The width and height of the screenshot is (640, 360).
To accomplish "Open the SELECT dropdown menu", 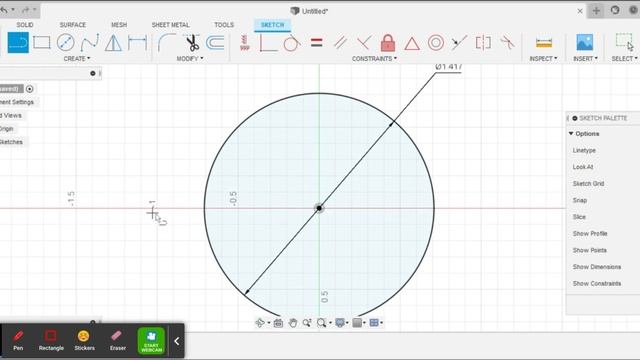I will [x=624, y=59].
